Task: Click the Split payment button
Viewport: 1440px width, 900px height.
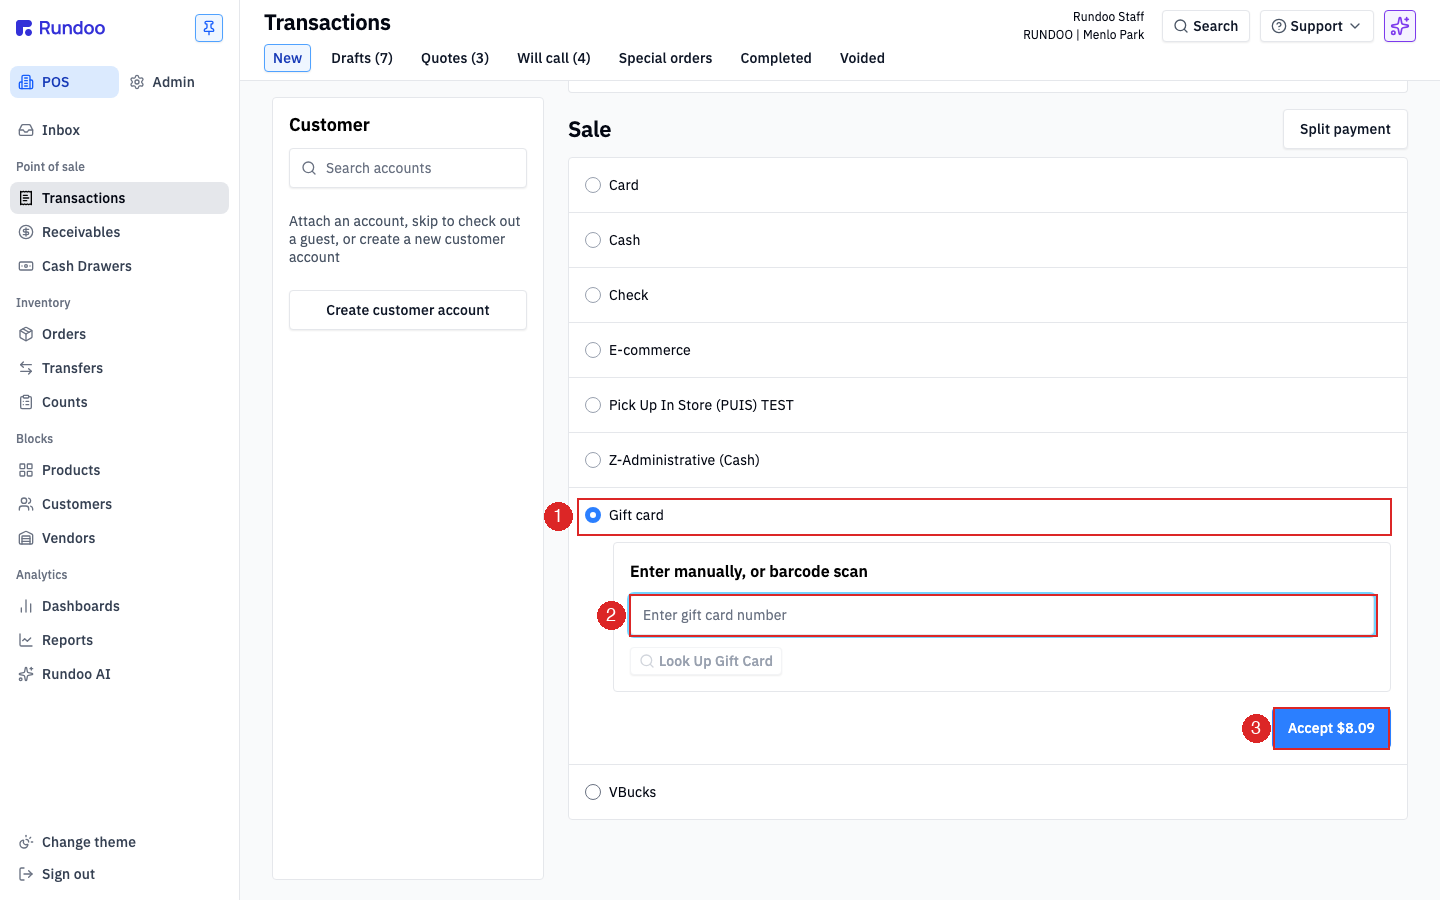Action: [1345, 129]
